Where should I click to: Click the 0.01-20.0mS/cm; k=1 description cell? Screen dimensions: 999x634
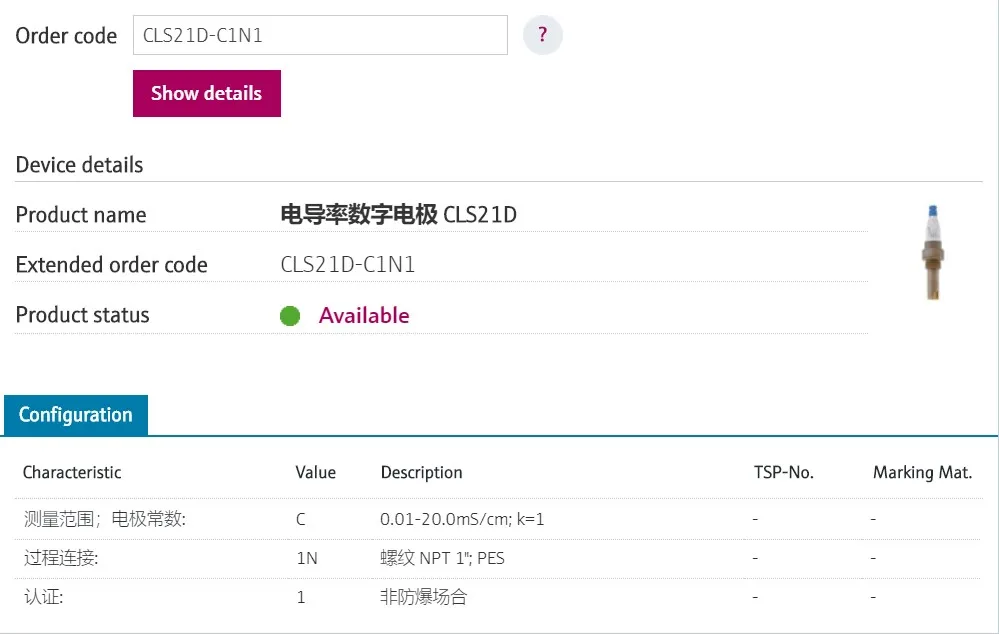462,519
